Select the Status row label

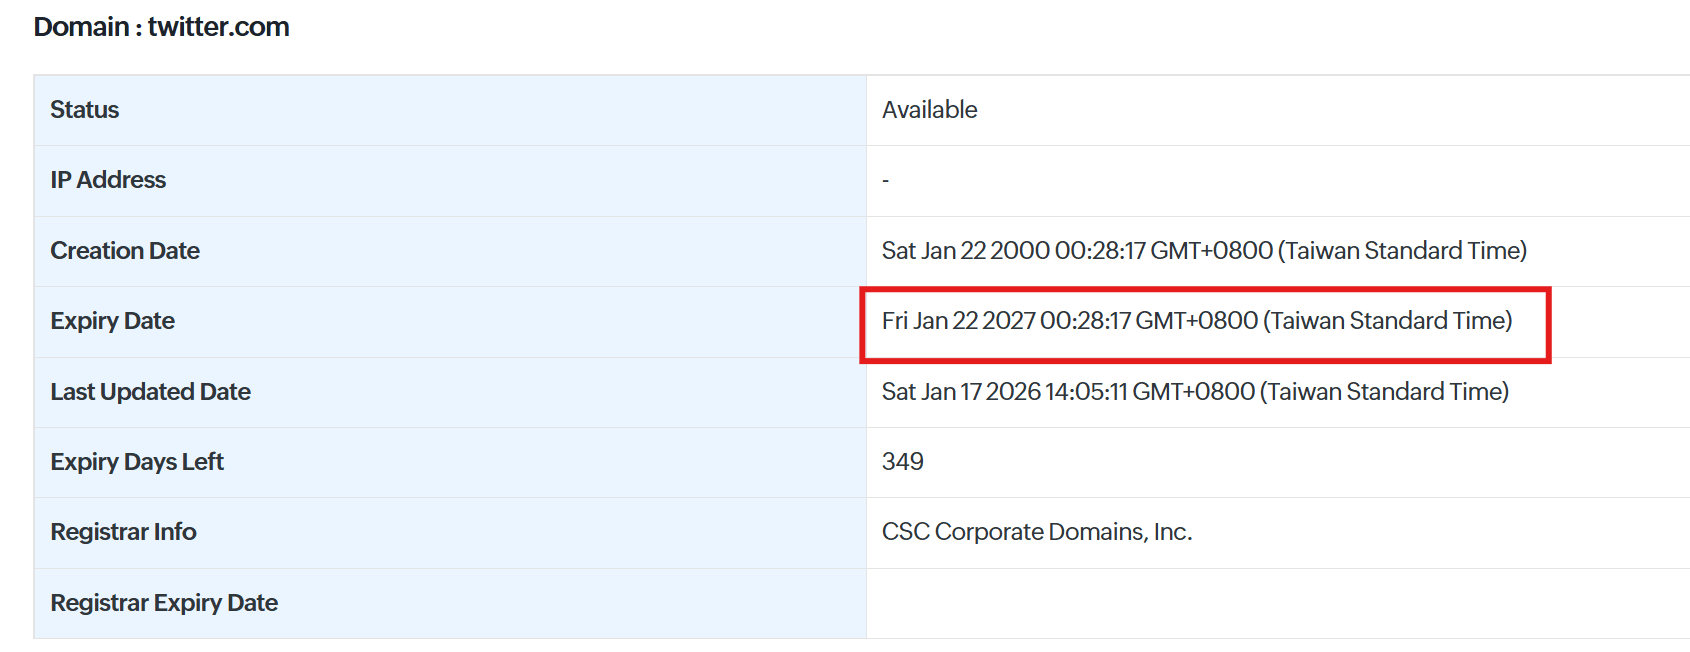[x=85, y=110]
